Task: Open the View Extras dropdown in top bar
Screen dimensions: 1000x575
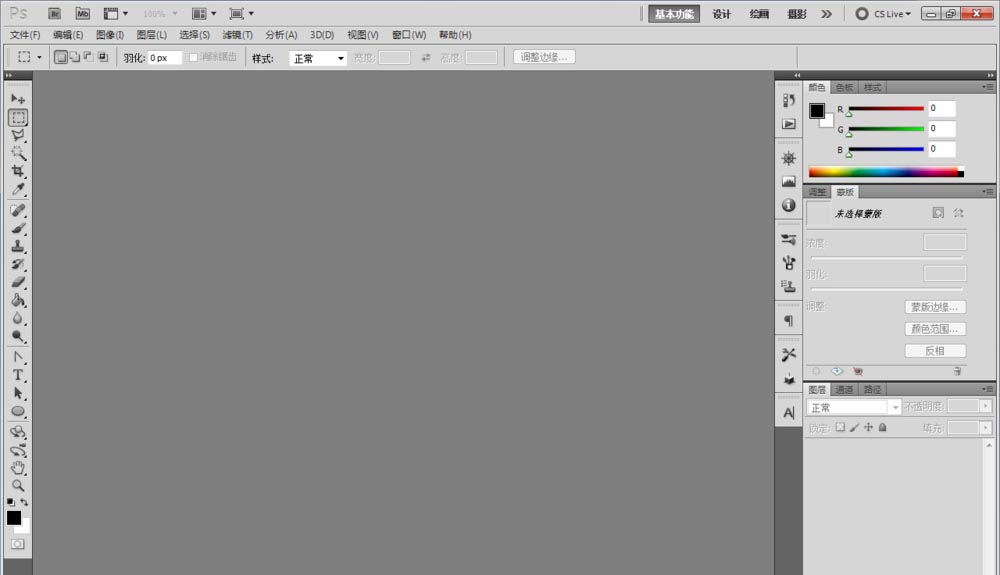Action: 116,13
